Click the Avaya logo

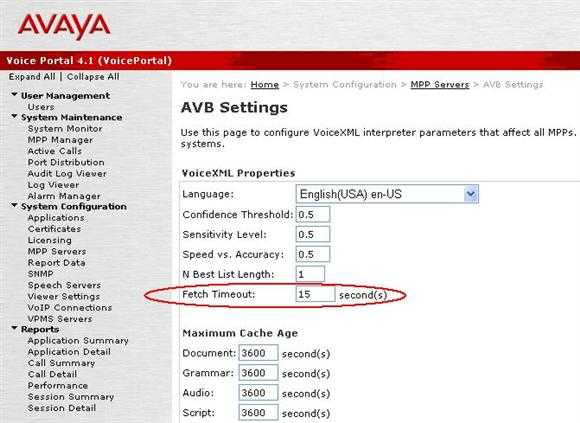[64, 26]
